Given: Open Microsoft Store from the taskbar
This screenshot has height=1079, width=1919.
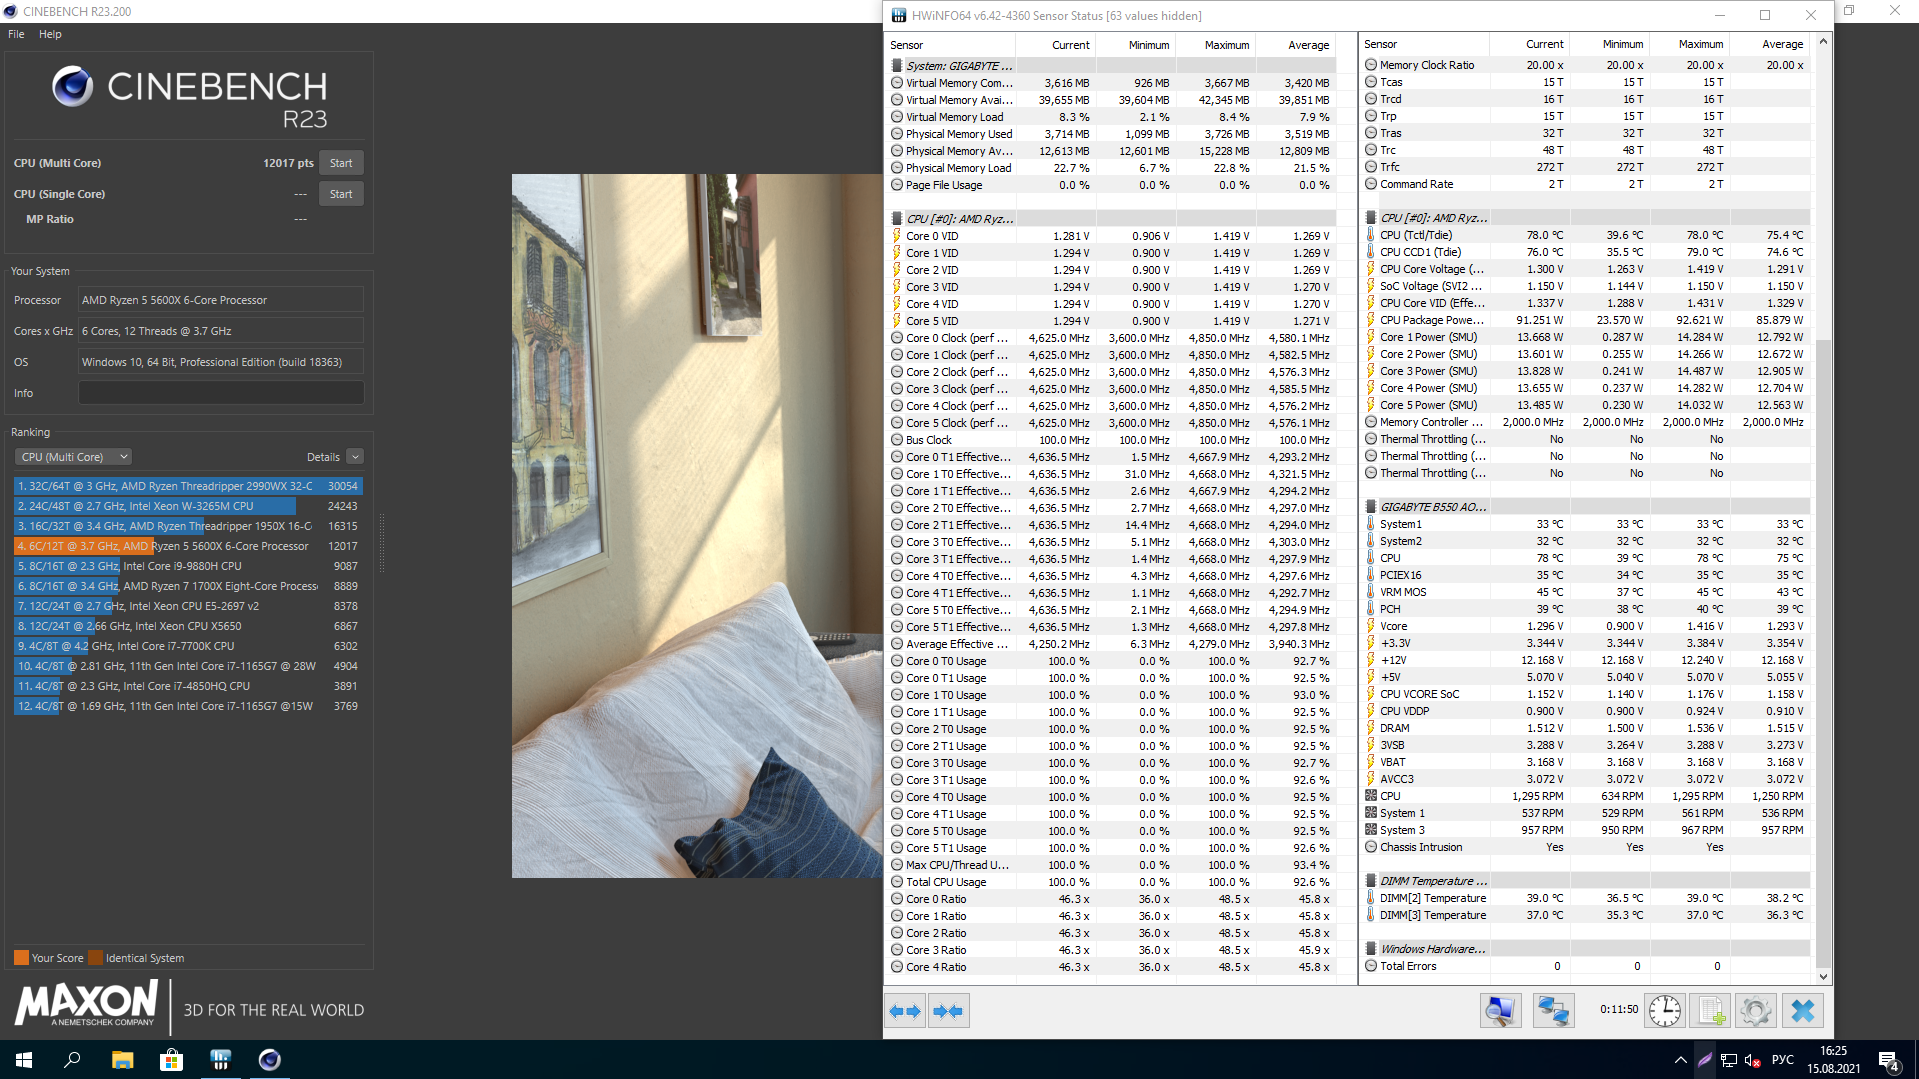Looking at the screenshot, I should [x=171, y=1060].
